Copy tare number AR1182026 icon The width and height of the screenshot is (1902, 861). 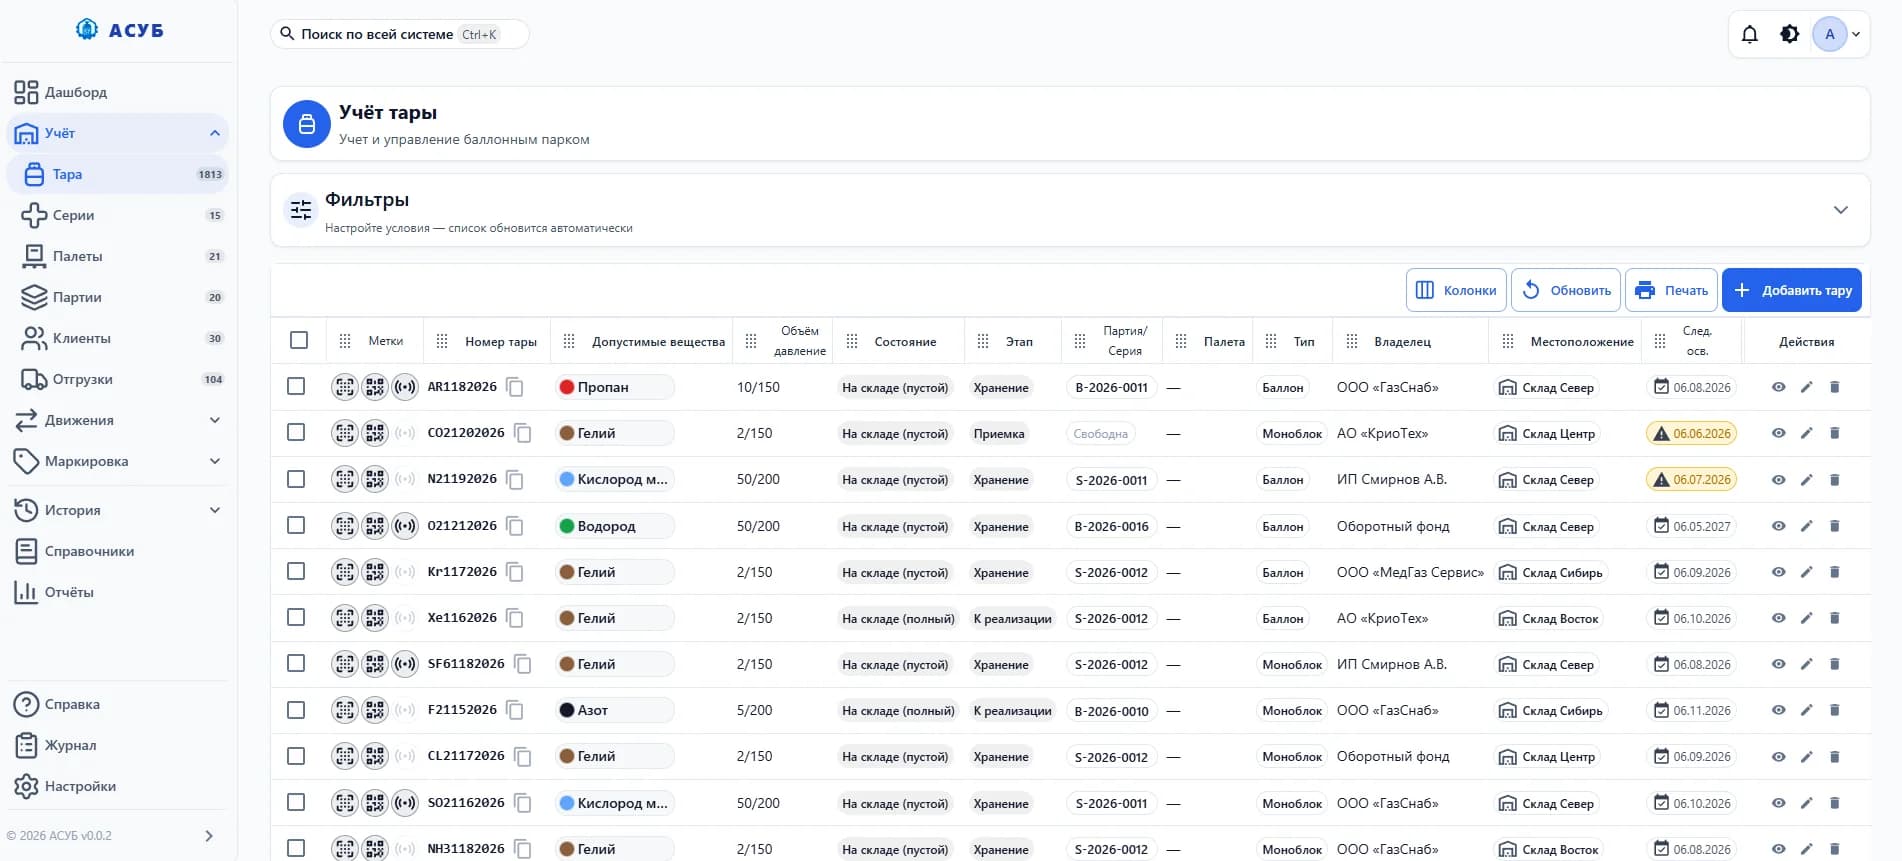(515, 387)
